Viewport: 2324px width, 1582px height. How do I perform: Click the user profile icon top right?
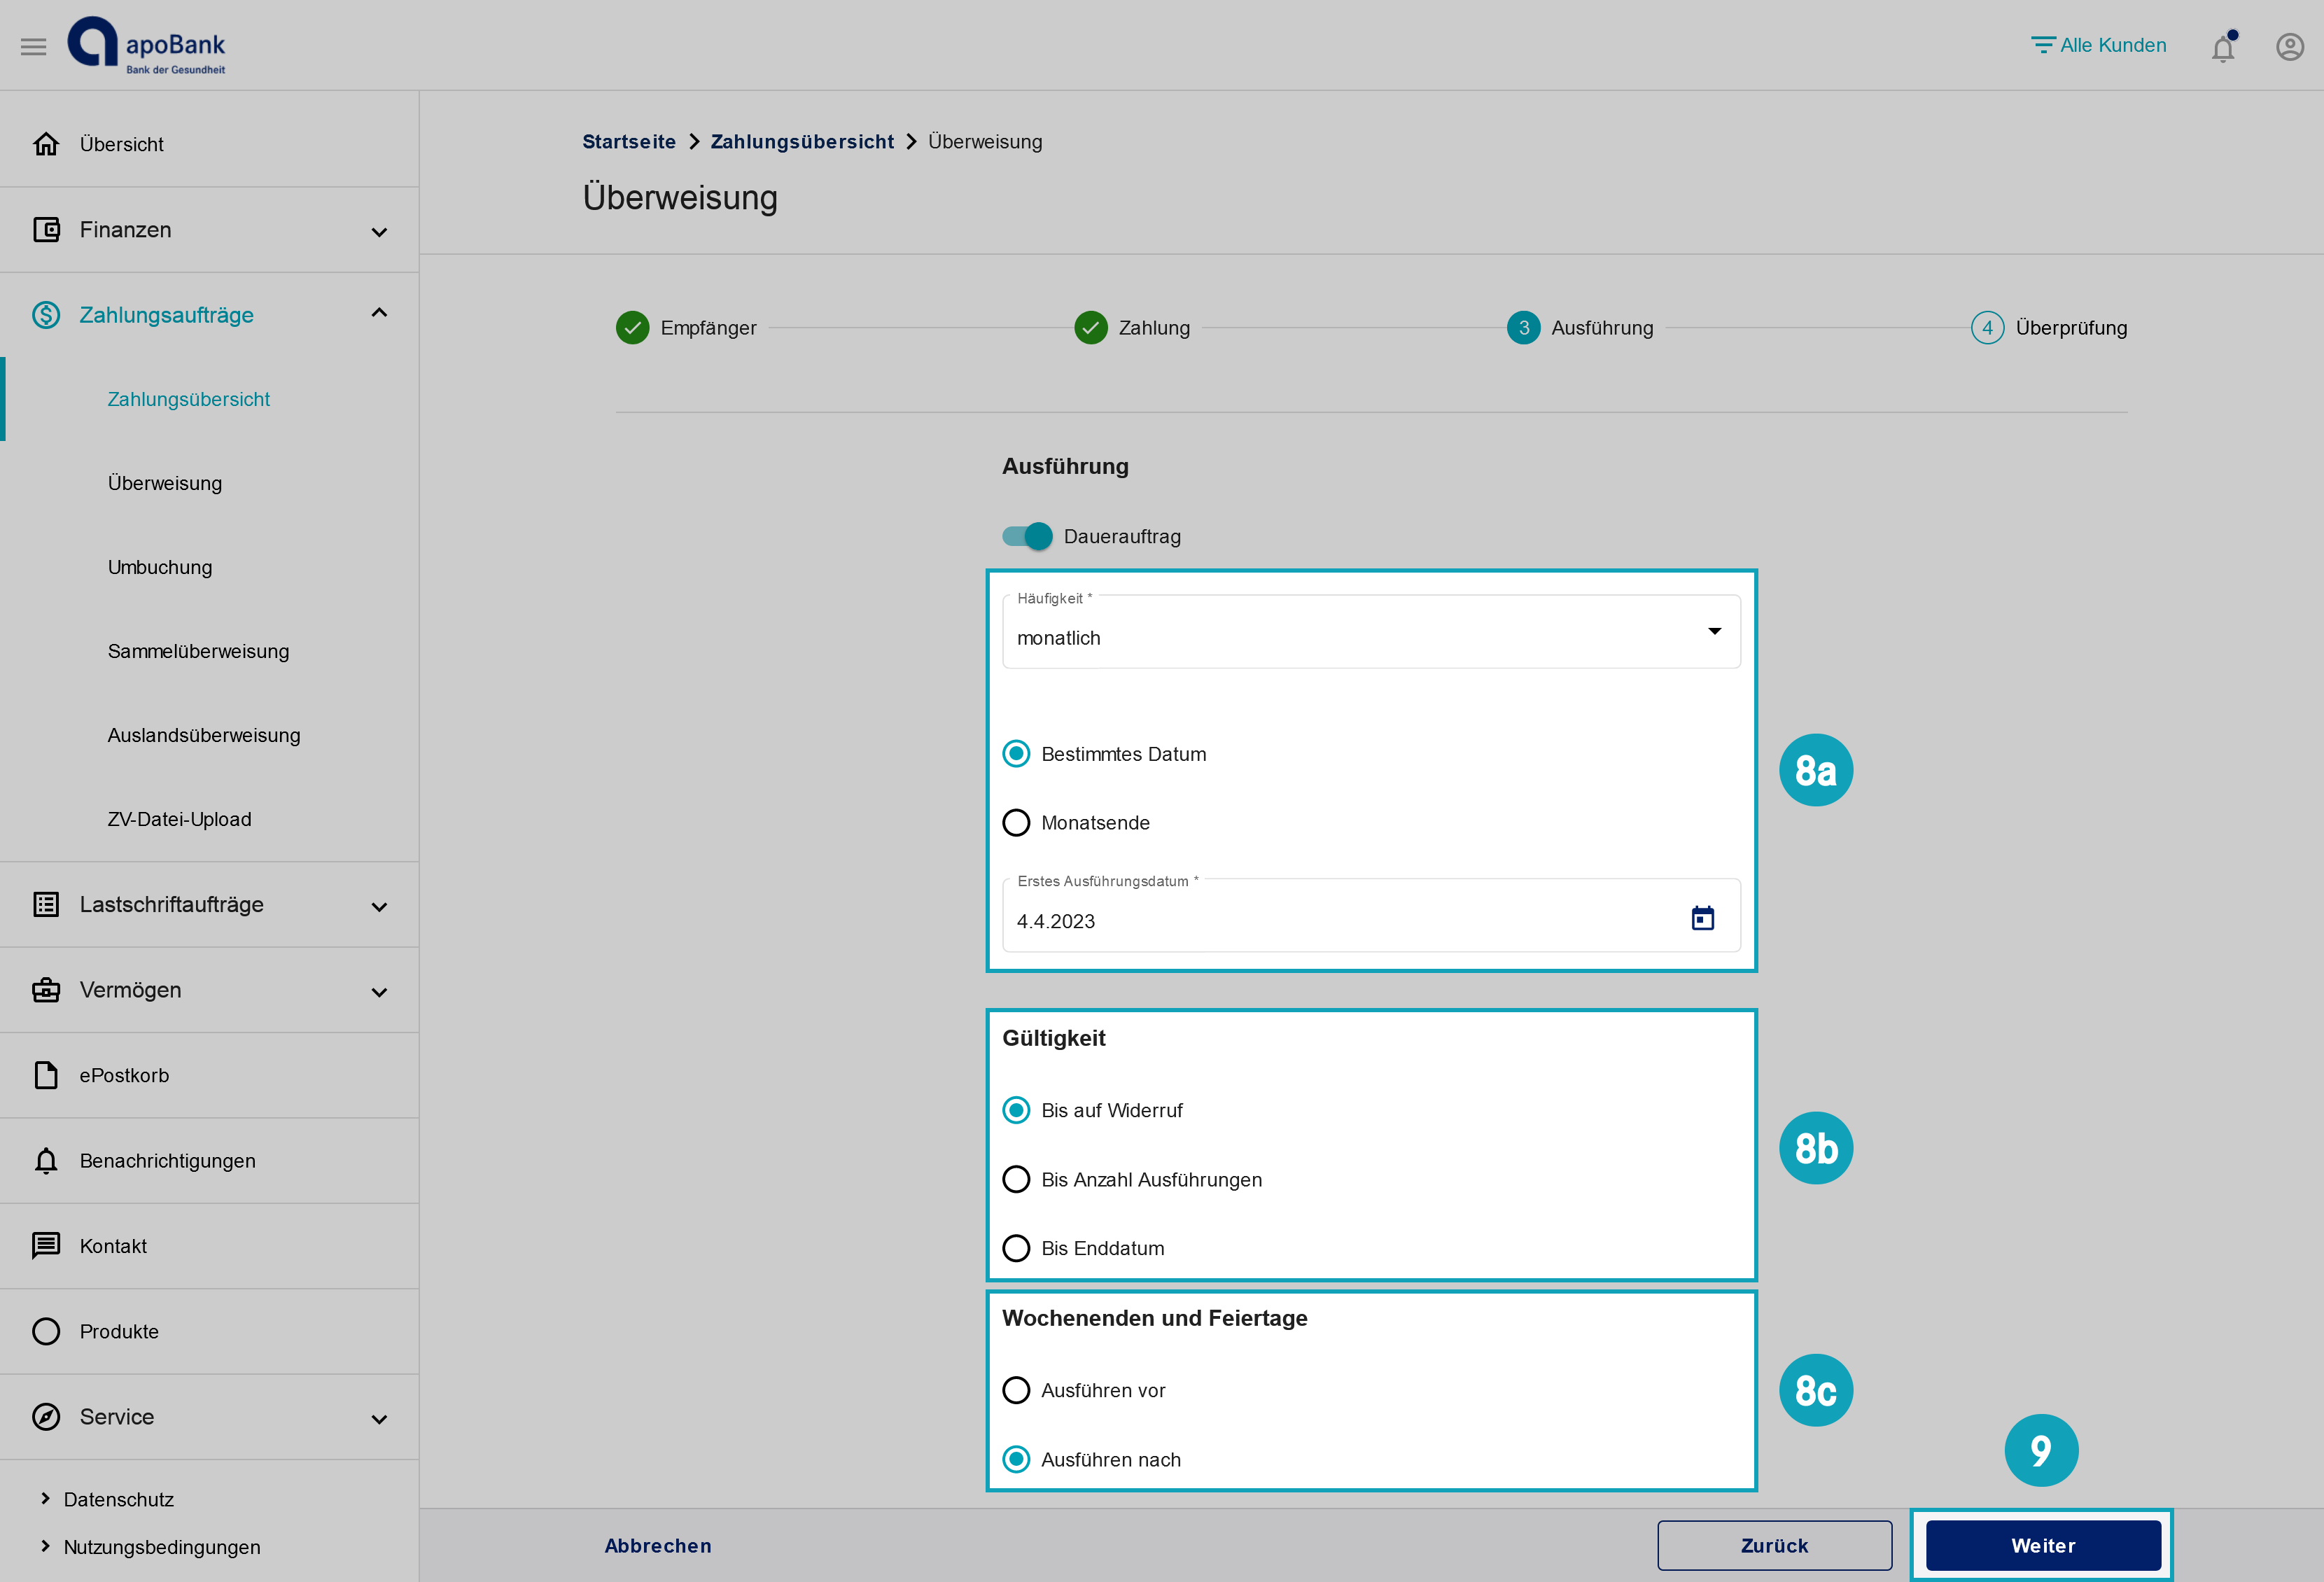click(2290, 46)
